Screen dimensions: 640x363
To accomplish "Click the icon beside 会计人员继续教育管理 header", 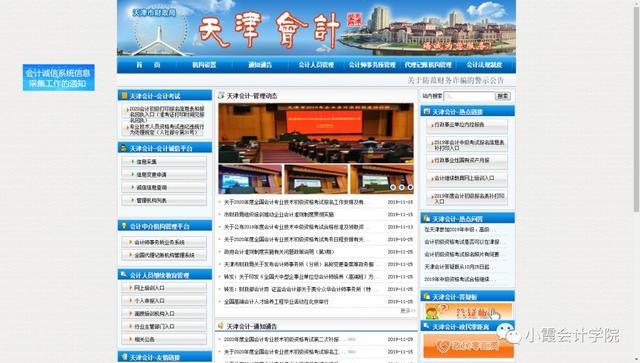I will point(124,275).
